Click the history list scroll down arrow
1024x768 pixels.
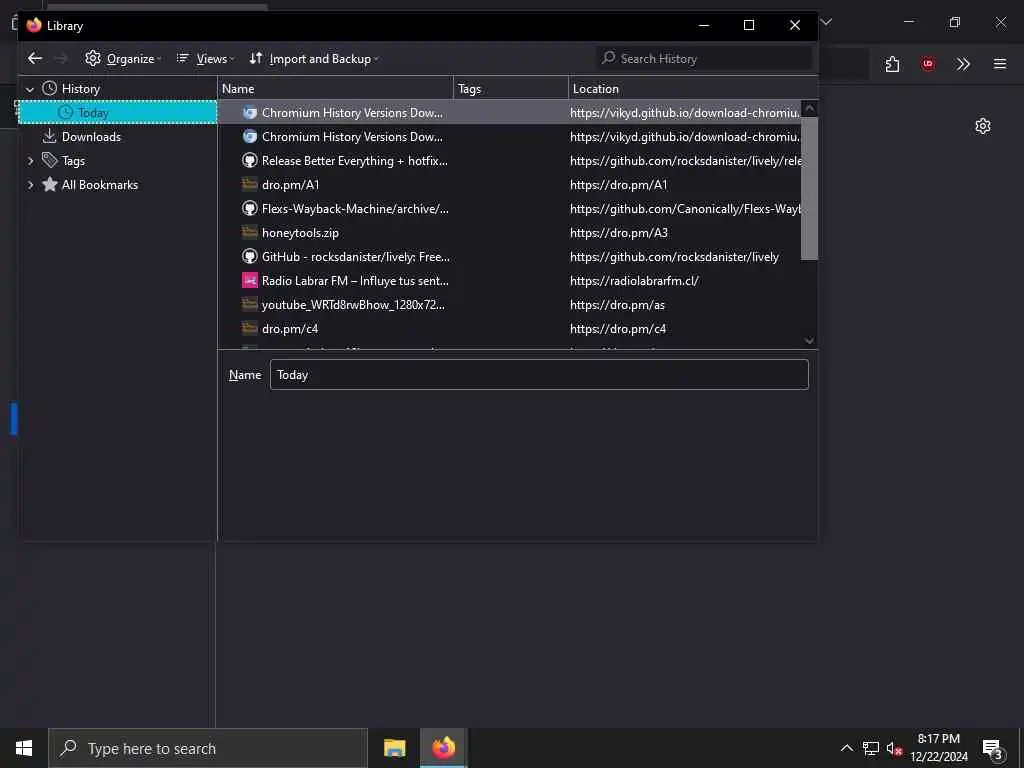809,340
